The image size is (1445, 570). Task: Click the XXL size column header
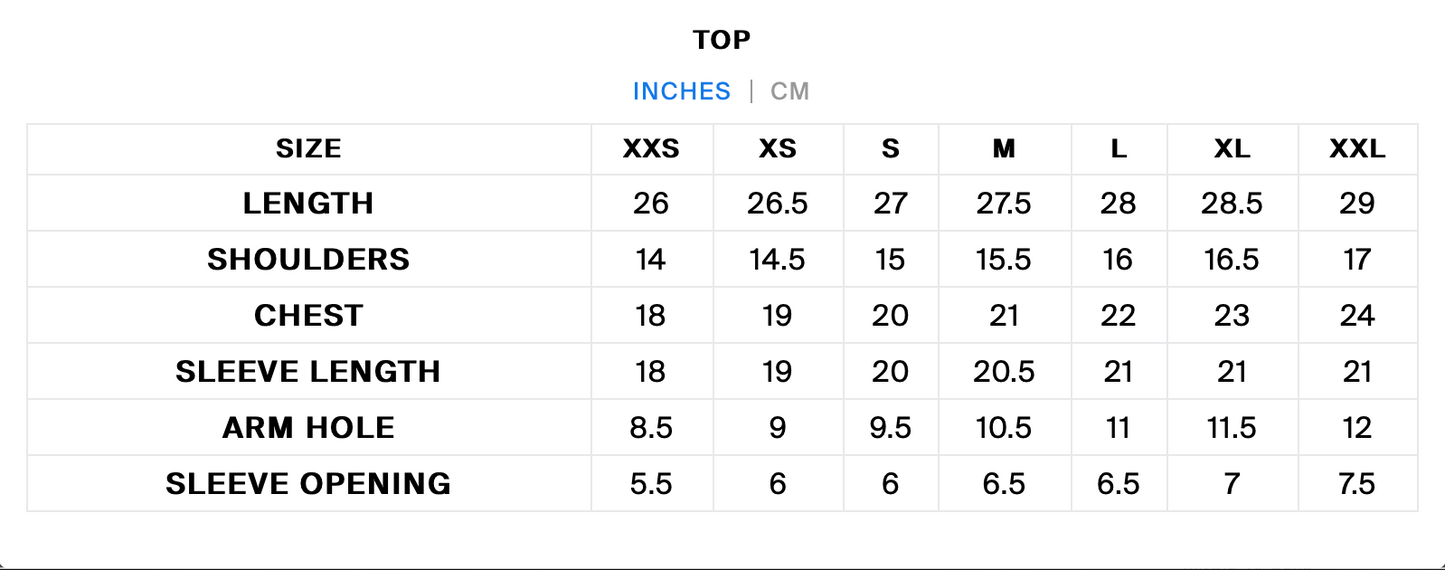[1357, 149]
